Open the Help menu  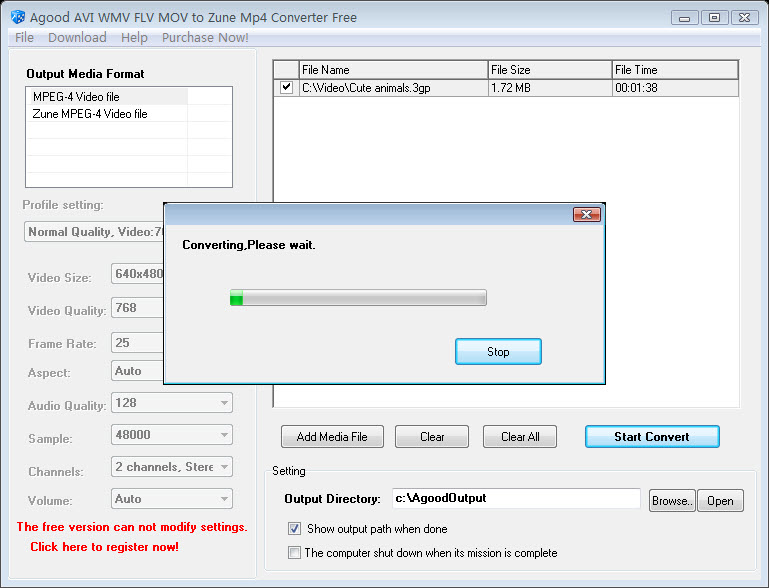point(134,37)
